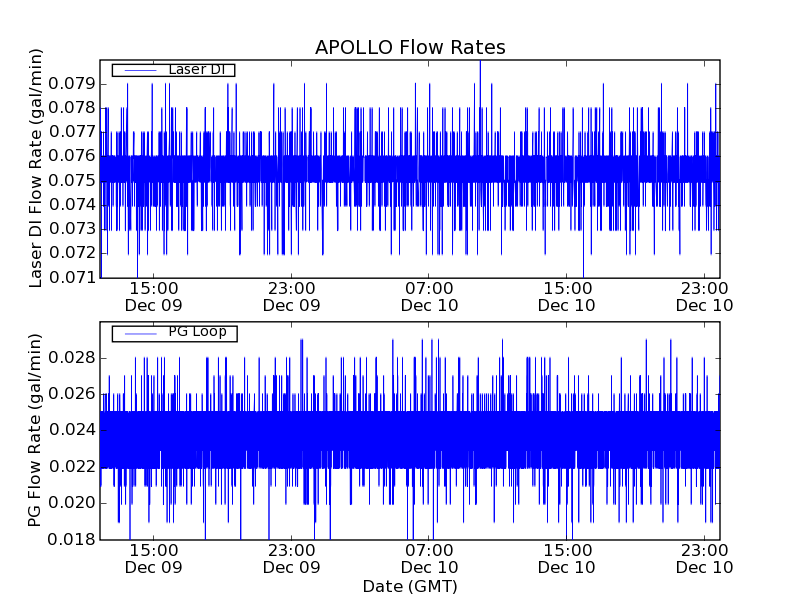Click bottom plot's '23:00 Dec 10' time label
Viewport: 800px width, 600px height.
pyautogui.click(x=706, y=558)
